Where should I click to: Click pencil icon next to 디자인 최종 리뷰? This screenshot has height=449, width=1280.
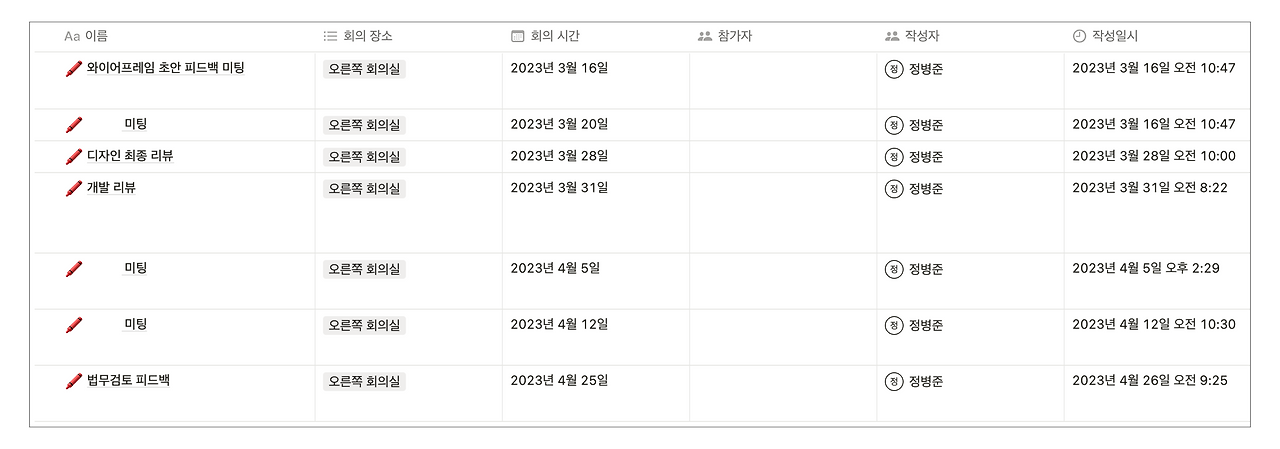tap(73, 157)
